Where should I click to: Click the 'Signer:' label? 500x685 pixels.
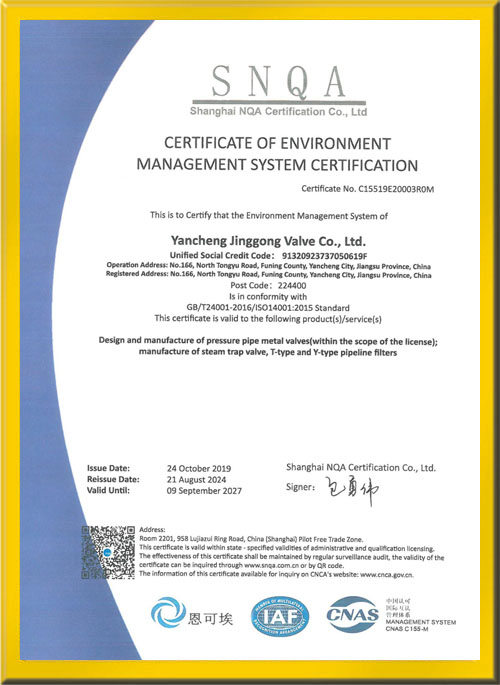point(300,487)
